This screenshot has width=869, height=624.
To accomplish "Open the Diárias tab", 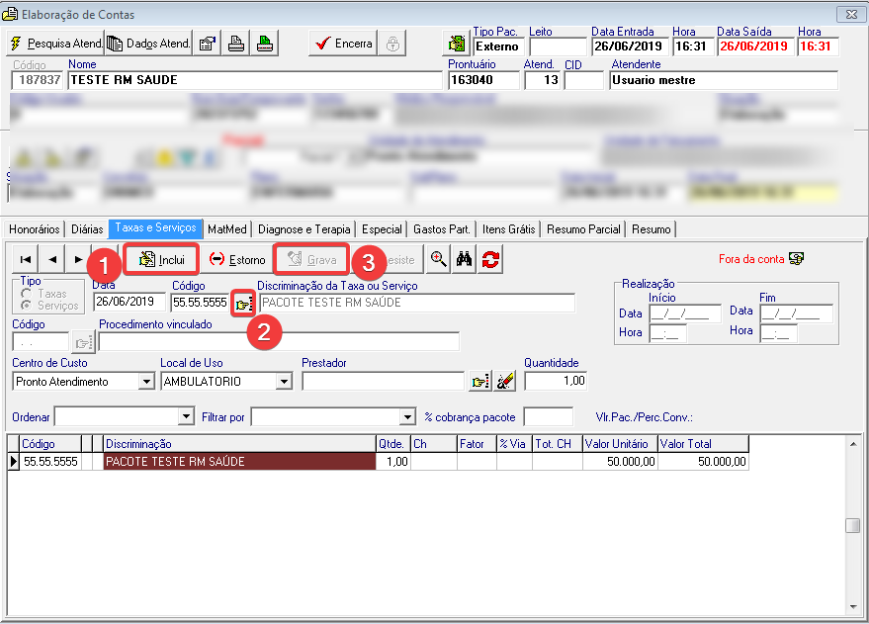I will [x=87, y=229].
